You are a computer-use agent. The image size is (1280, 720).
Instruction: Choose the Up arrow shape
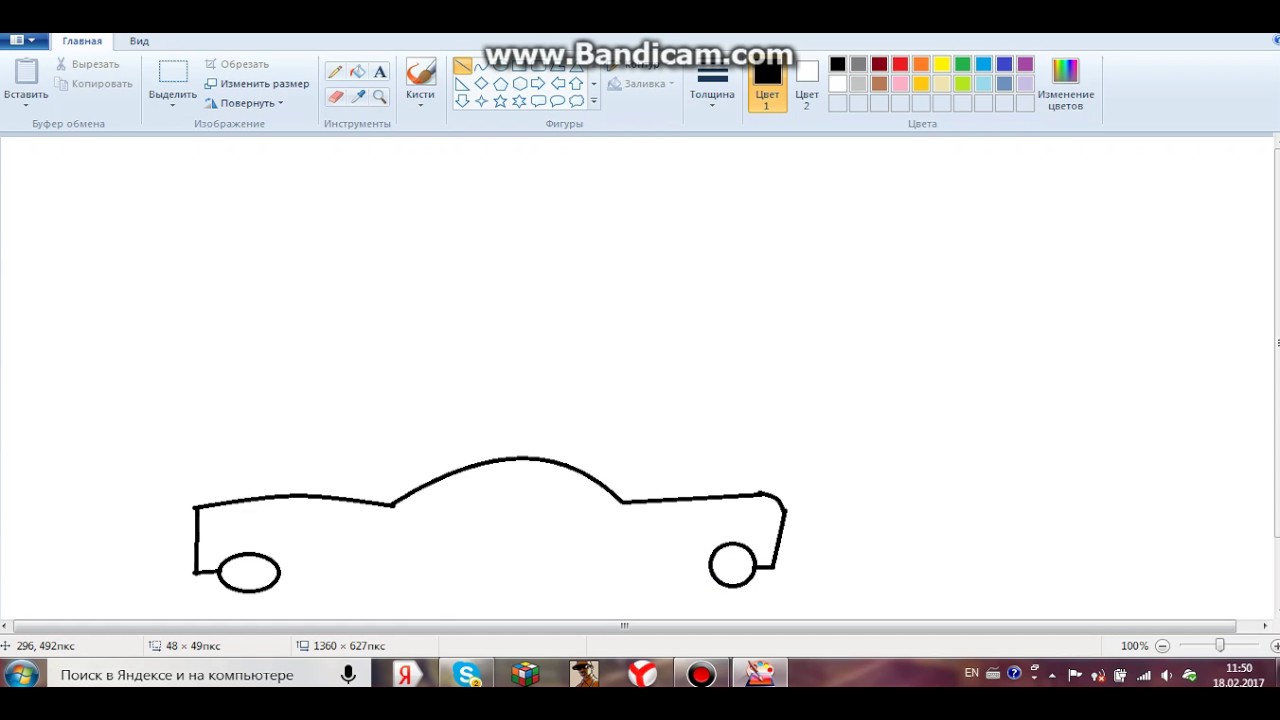[x=576, y=84]
